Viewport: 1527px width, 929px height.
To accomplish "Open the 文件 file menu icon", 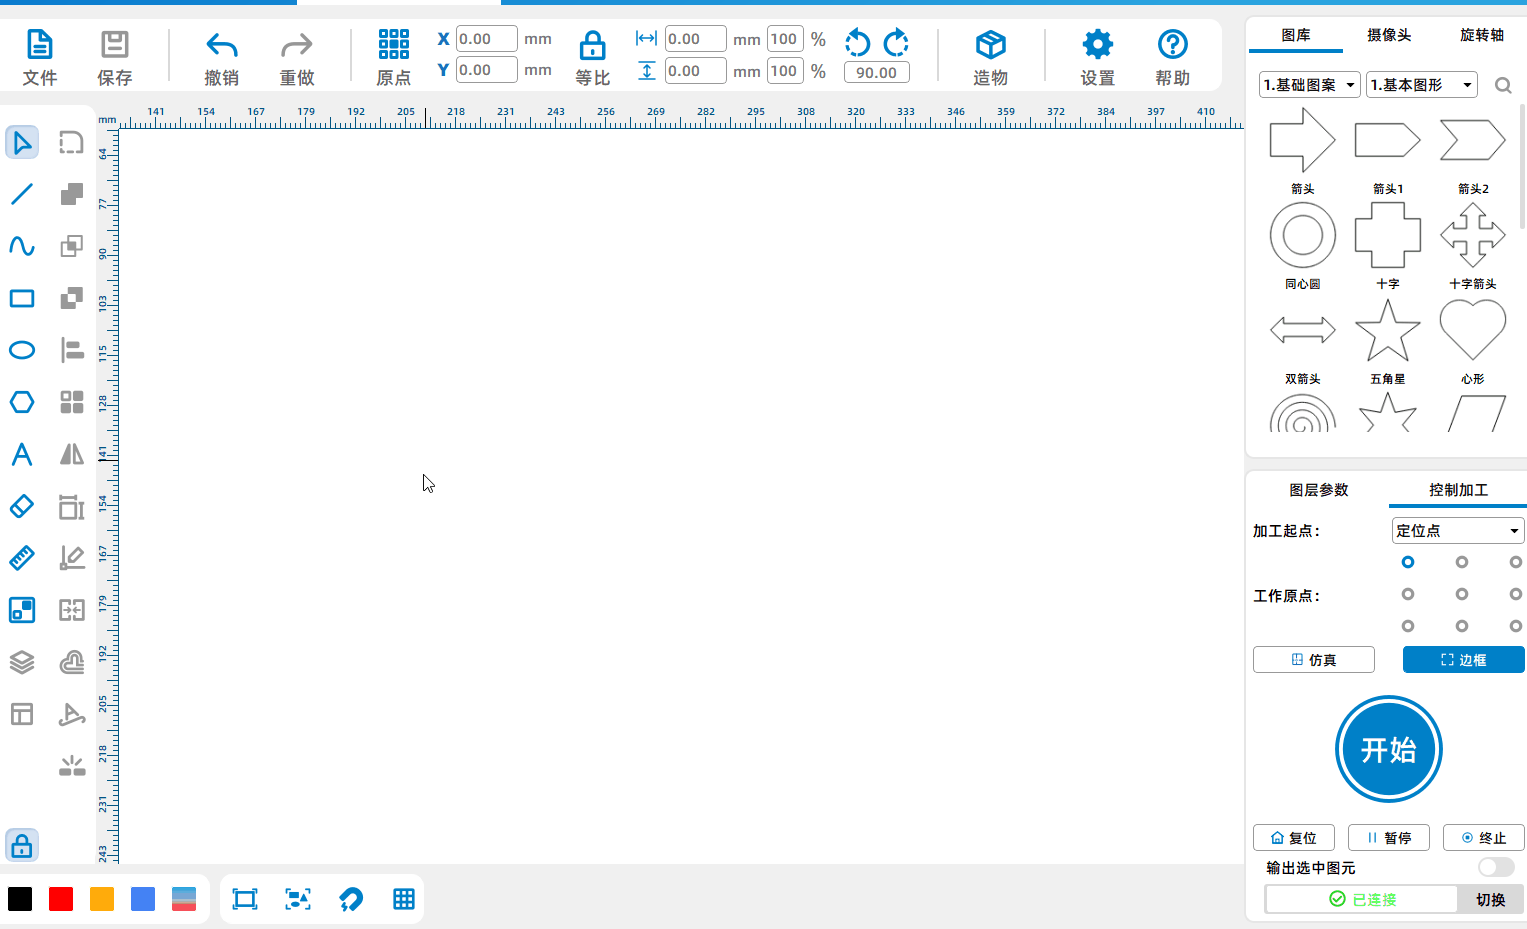I will 39,45.
